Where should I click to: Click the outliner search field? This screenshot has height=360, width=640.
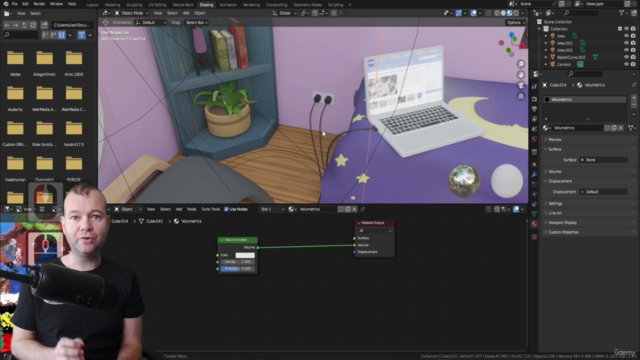tap(581, 13)
